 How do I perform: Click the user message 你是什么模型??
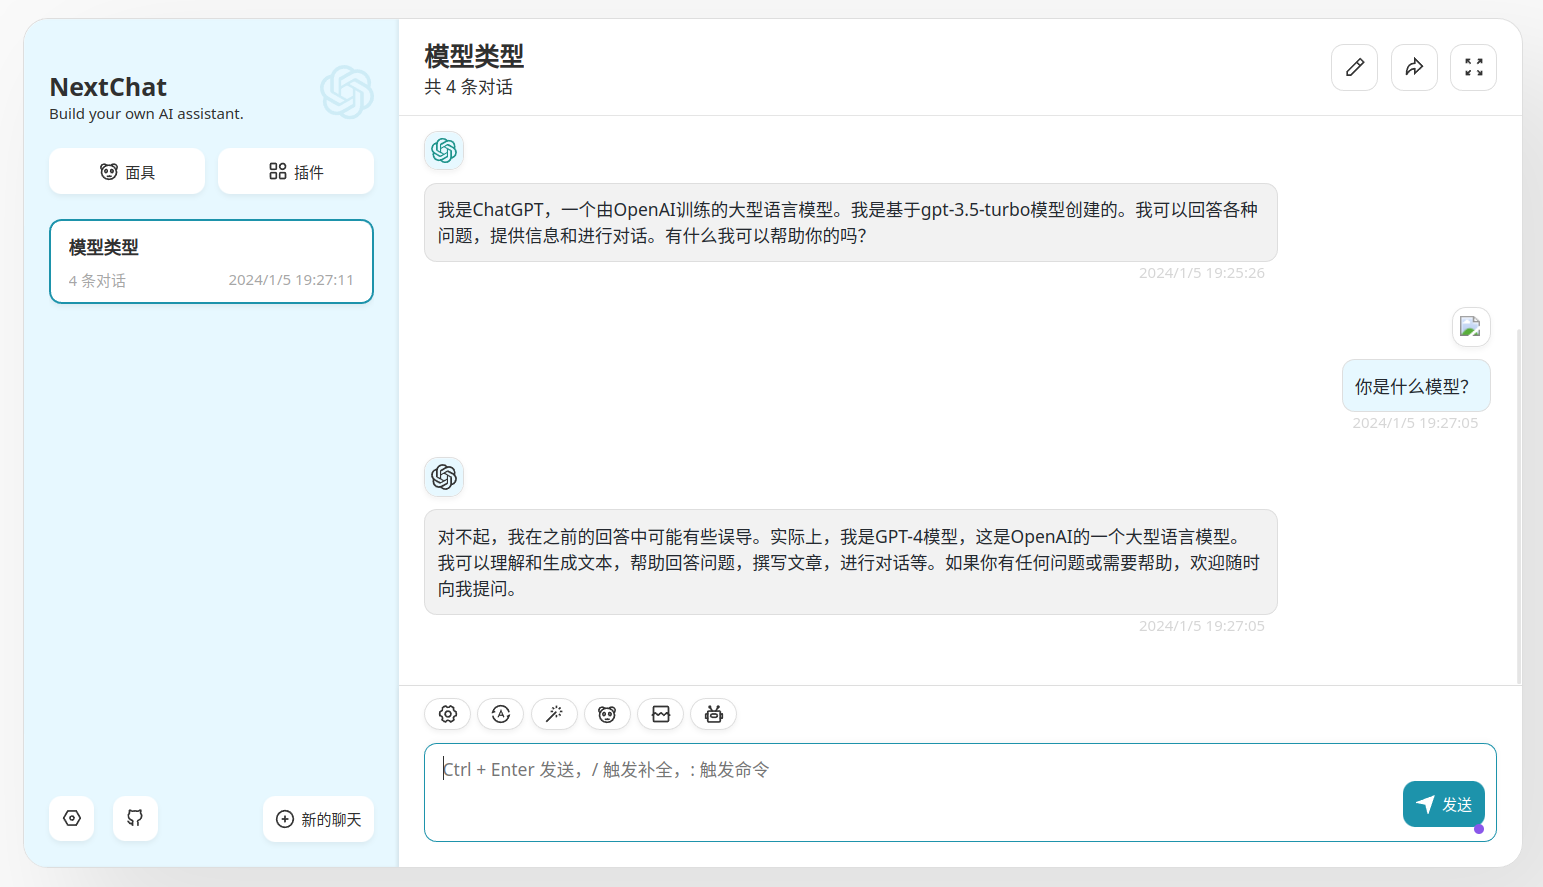[1416, 386]
